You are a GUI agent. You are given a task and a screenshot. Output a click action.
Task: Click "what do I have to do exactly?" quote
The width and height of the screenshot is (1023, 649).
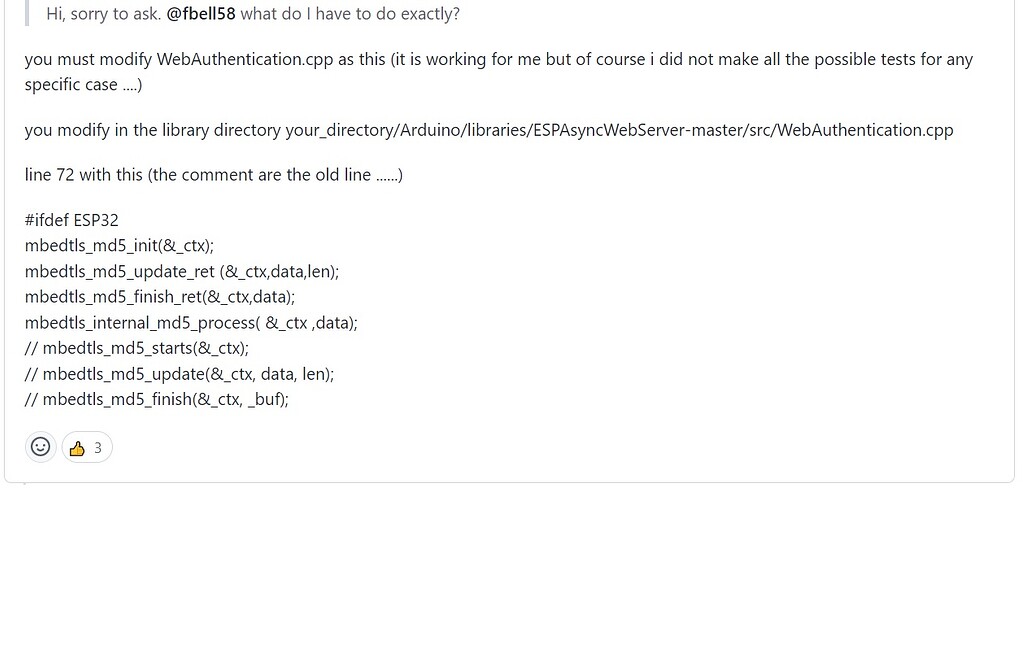click(350, 14)
